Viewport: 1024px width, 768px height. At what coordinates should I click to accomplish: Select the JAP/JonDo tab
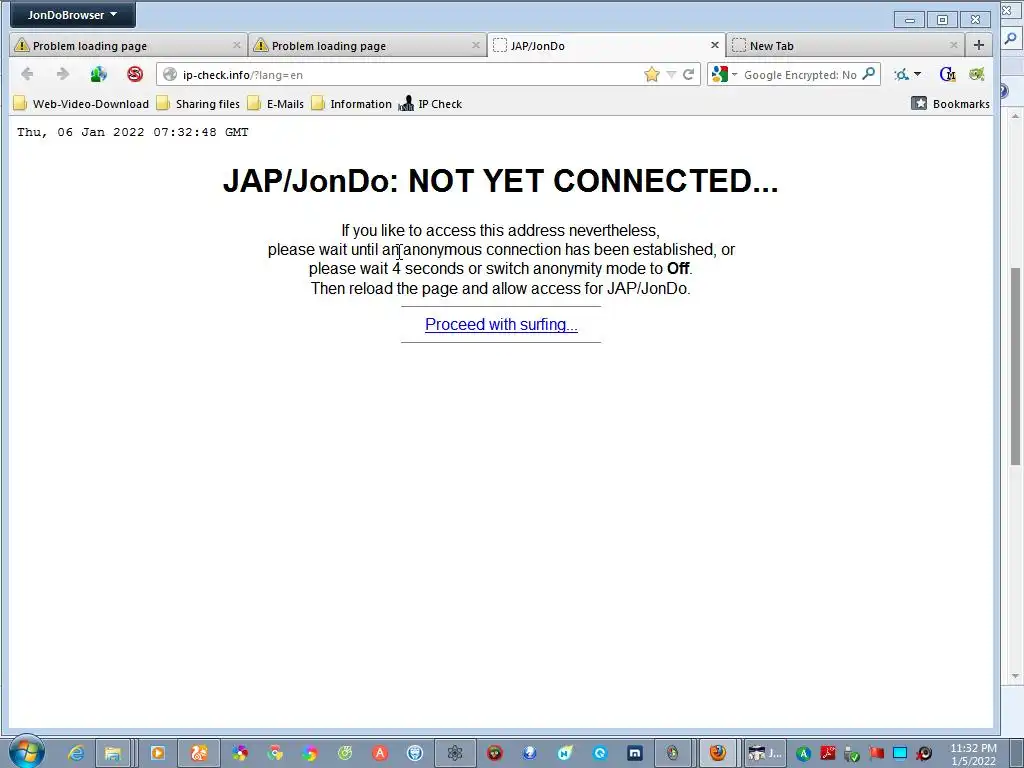(x=607, y=46)
